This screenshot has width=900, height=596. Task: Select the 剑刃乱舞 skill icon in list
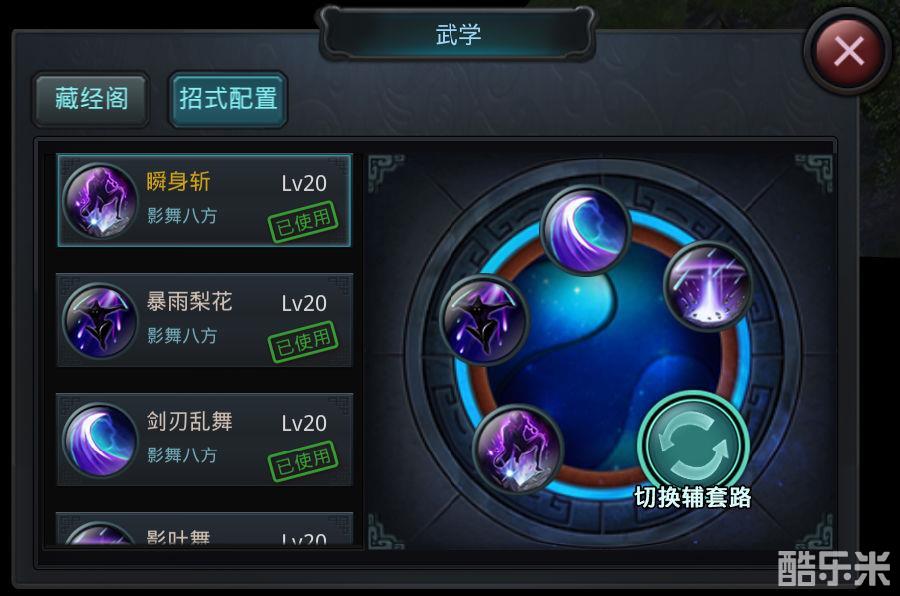tap(100, 440)
